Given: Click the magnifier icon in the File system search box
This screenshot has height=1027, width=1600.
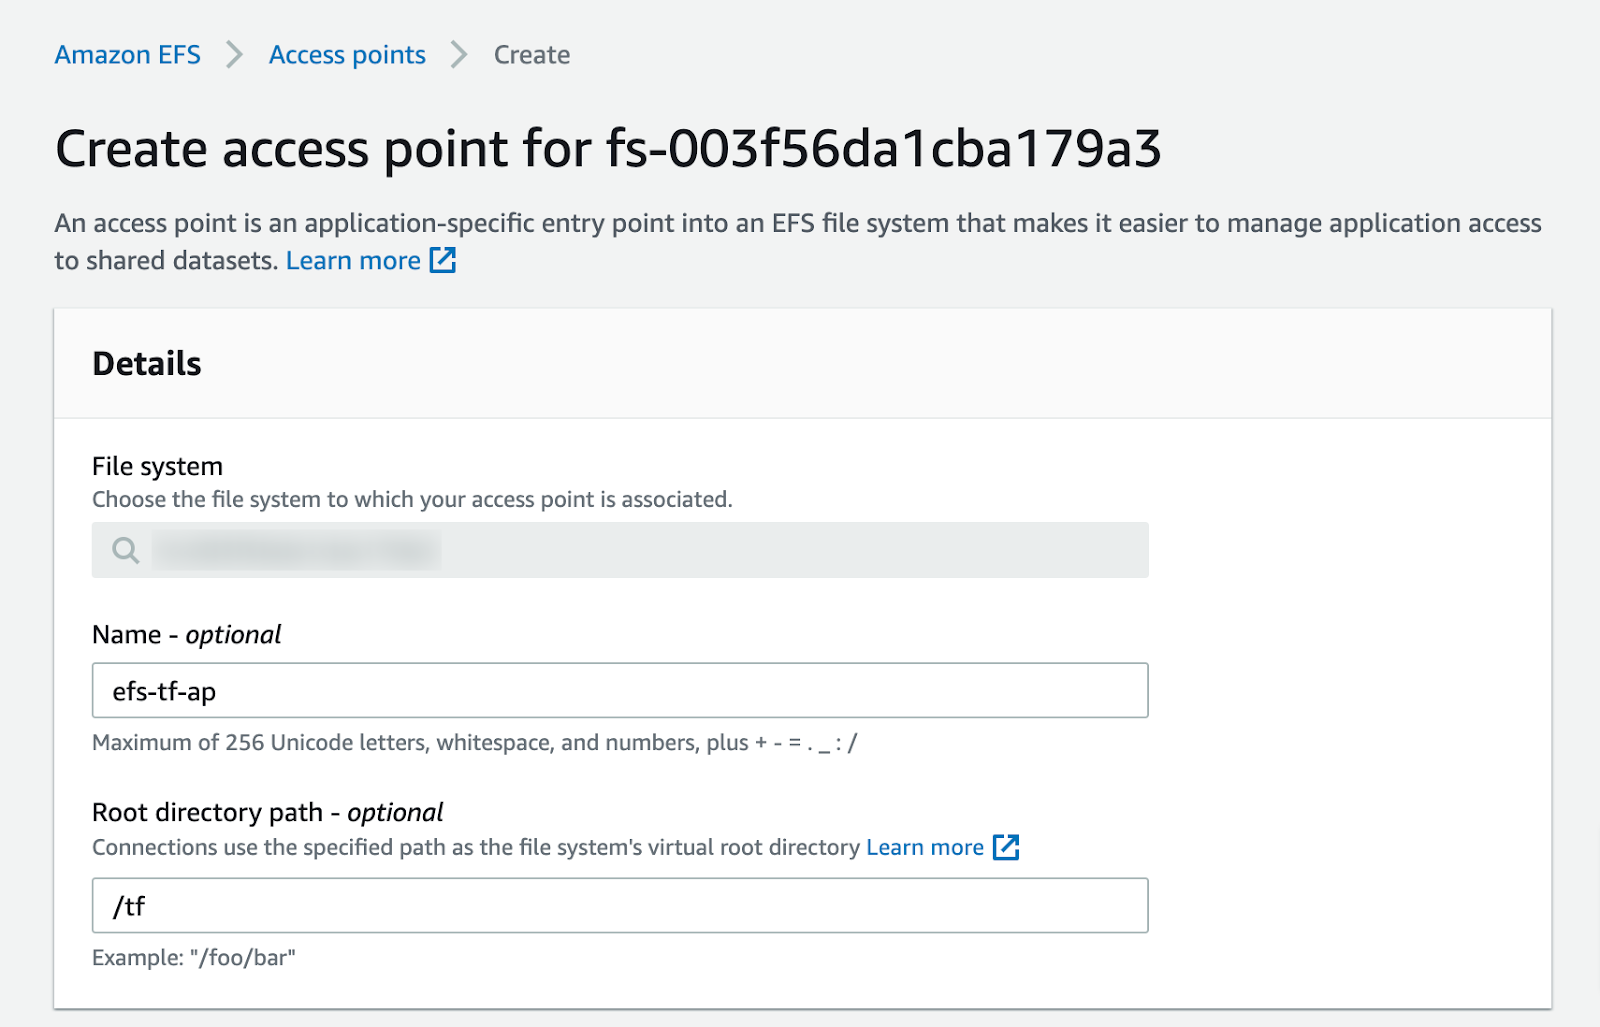Looking at the screenshot, I should click(124, 550).
